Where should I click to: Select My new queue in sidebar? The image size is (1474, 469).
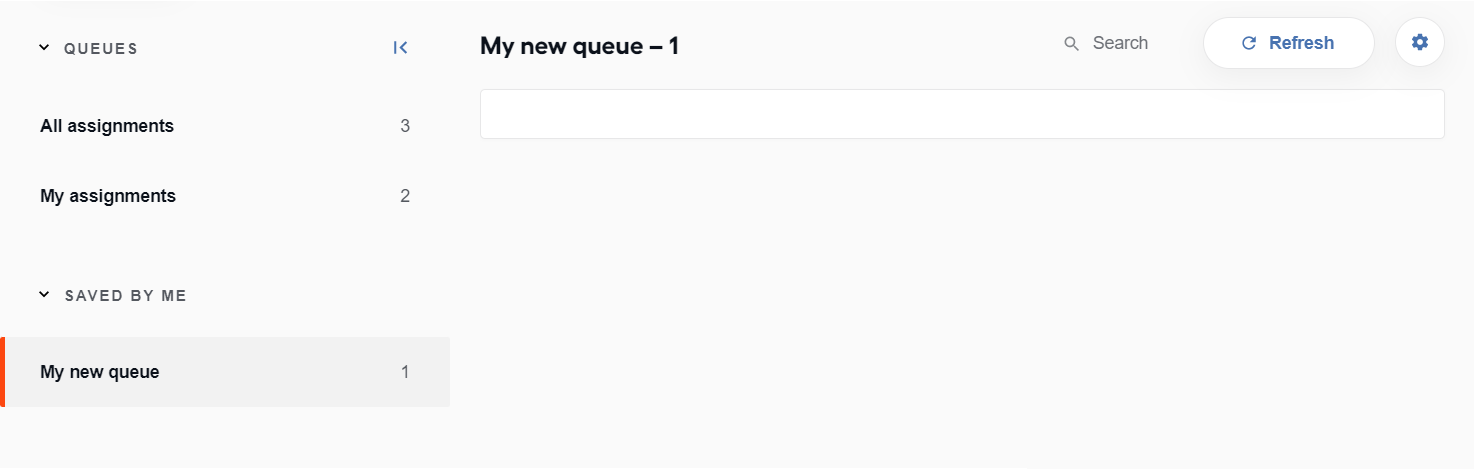click(x=225, y=372)
